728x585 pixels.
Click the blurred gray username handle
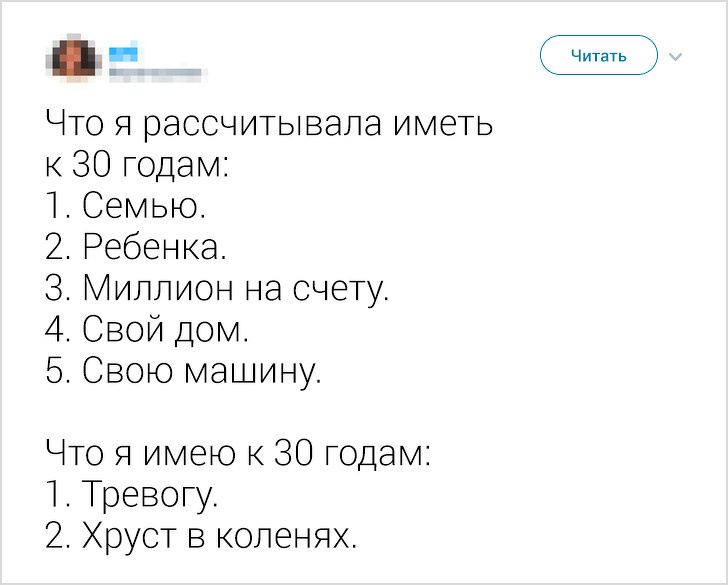(x=152, y=72)
